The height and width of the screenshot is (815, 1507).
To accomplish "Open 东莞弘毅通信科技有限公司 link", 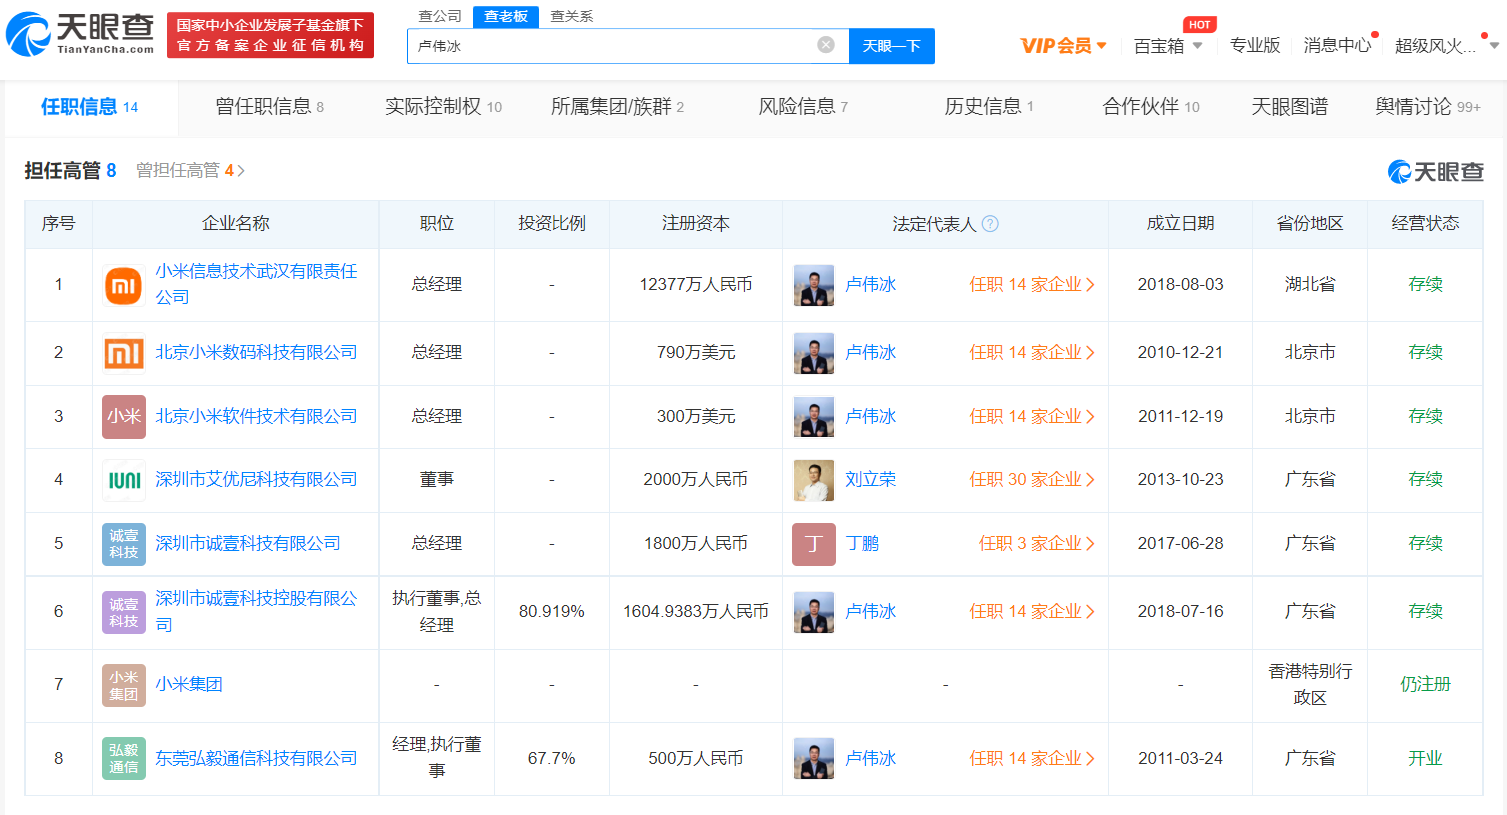I will tap(256, 759).
